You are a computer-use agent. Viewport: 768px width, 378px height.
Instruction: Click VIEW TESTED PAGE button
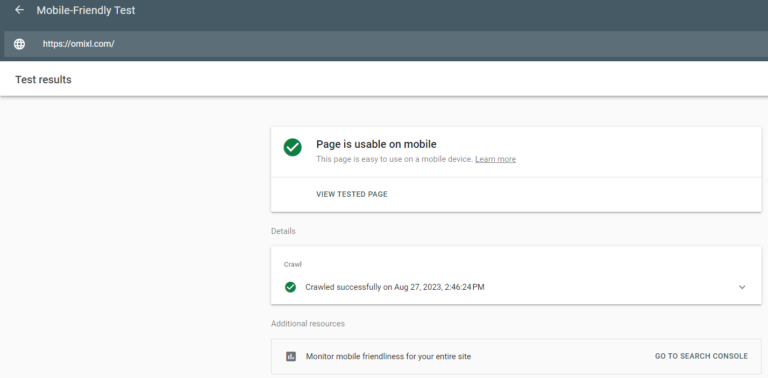(352, 194)
